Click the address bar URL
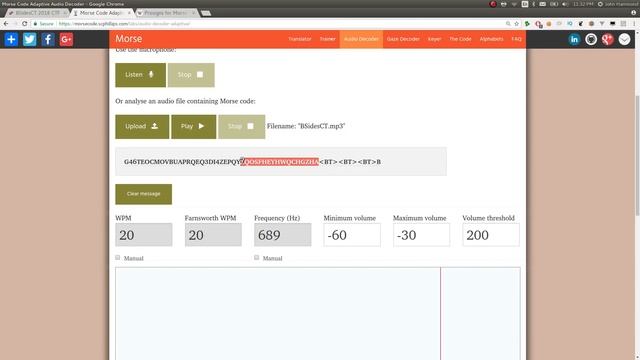 pyautogui.click(x=124, y=24)
